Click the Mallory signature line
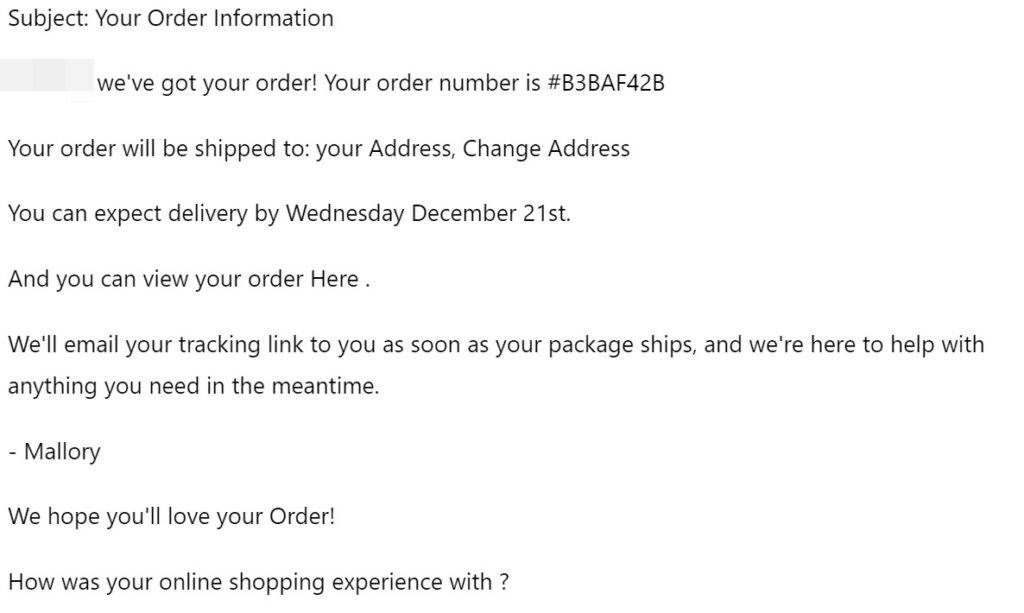1024x613 pixels. click(55, 452)
